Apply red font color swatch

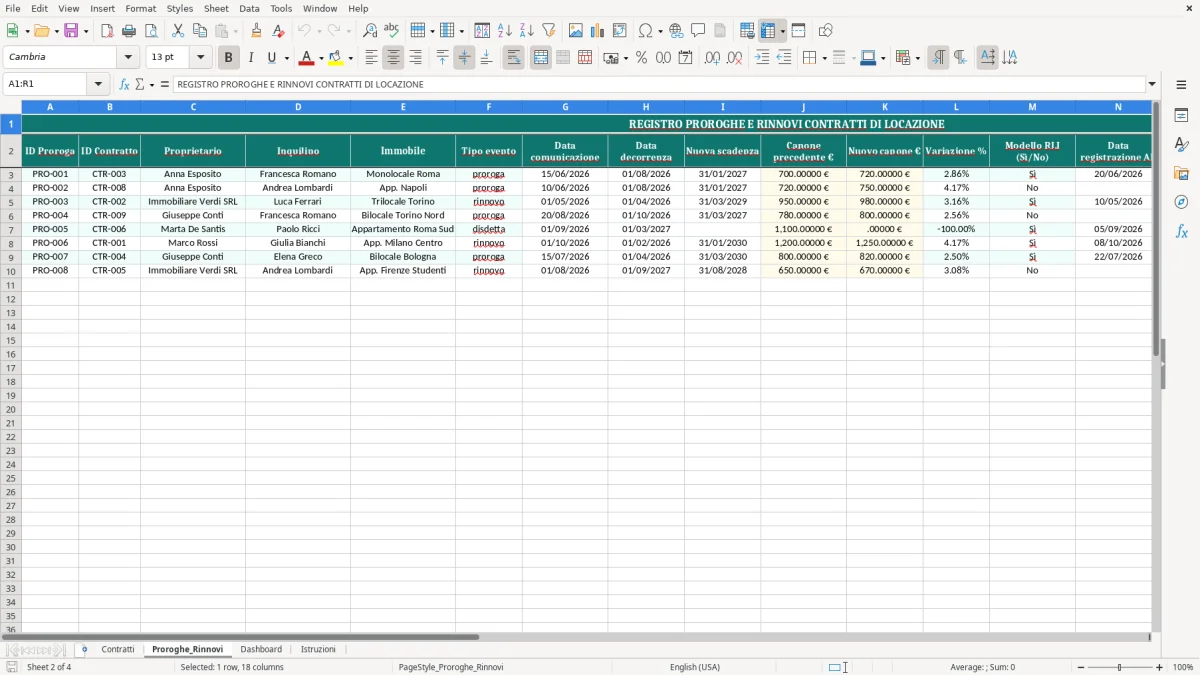click(308, 58)
